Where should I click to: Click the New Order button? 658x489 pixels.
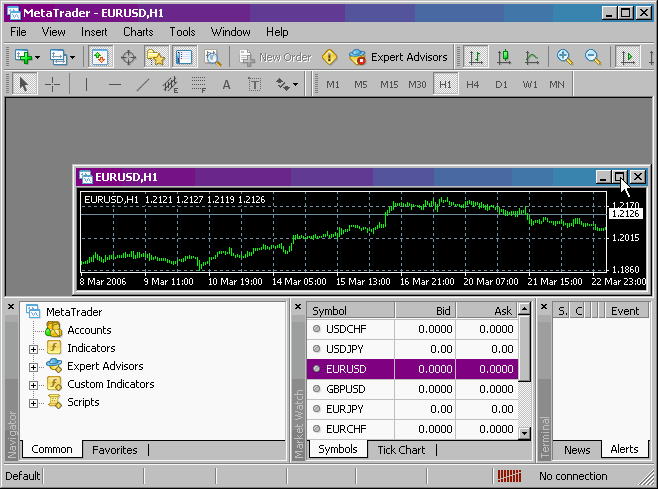[276, 57]
